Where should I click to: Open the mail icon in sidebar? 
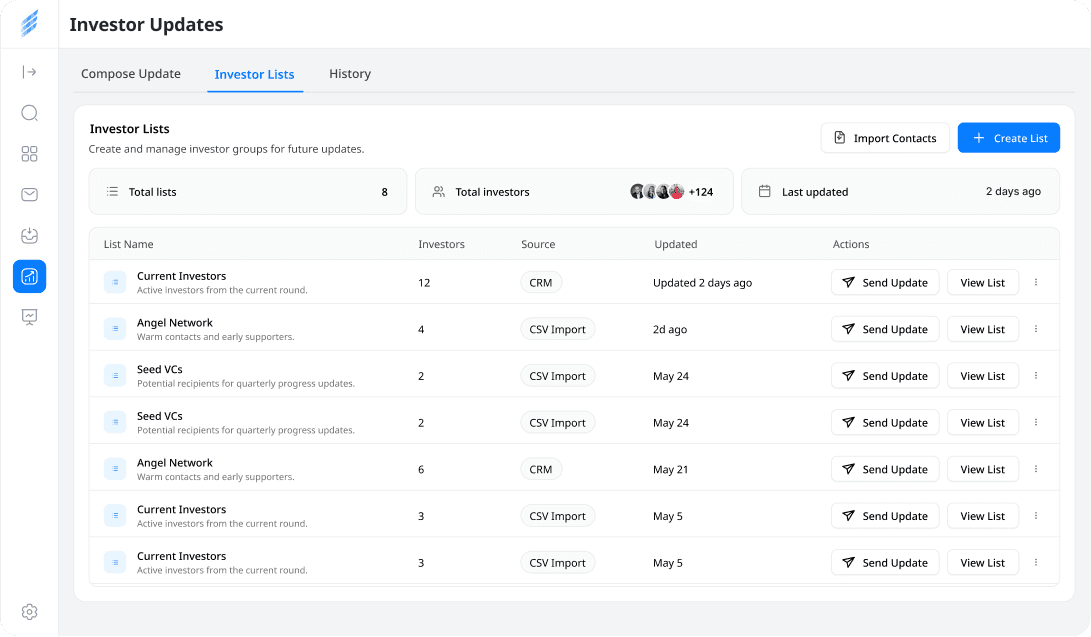(29, 195)
